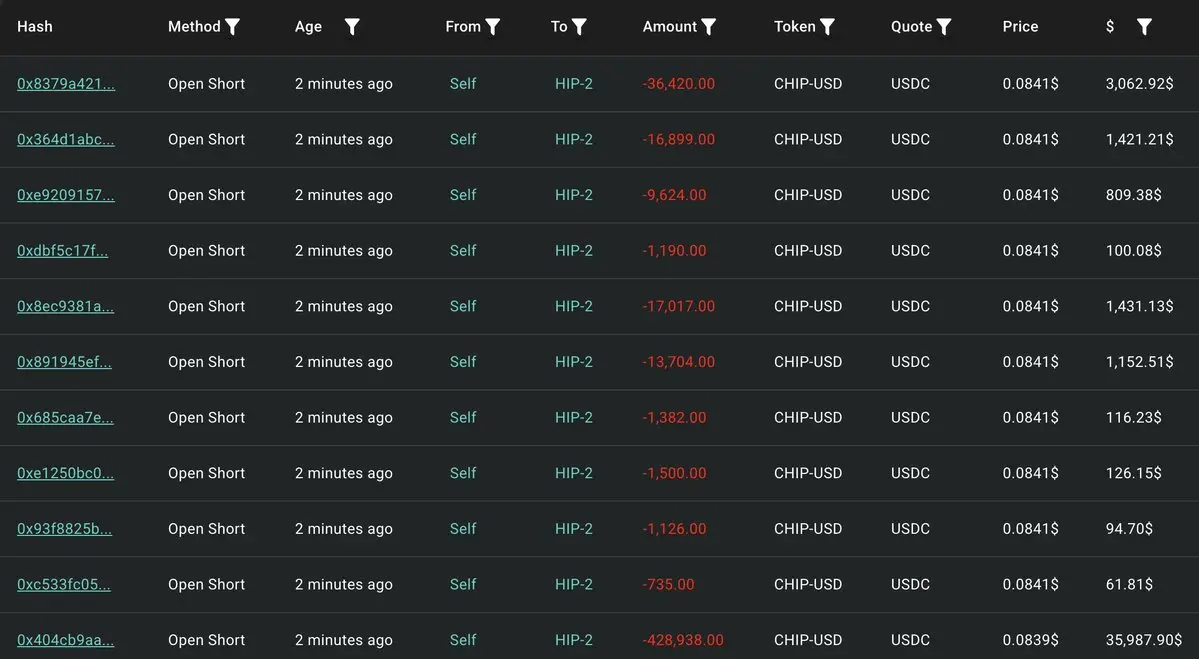1199x659 pixels.
Task: Click CHIP-USD in the 0x404cb9aa row
Action: (807, 640)
